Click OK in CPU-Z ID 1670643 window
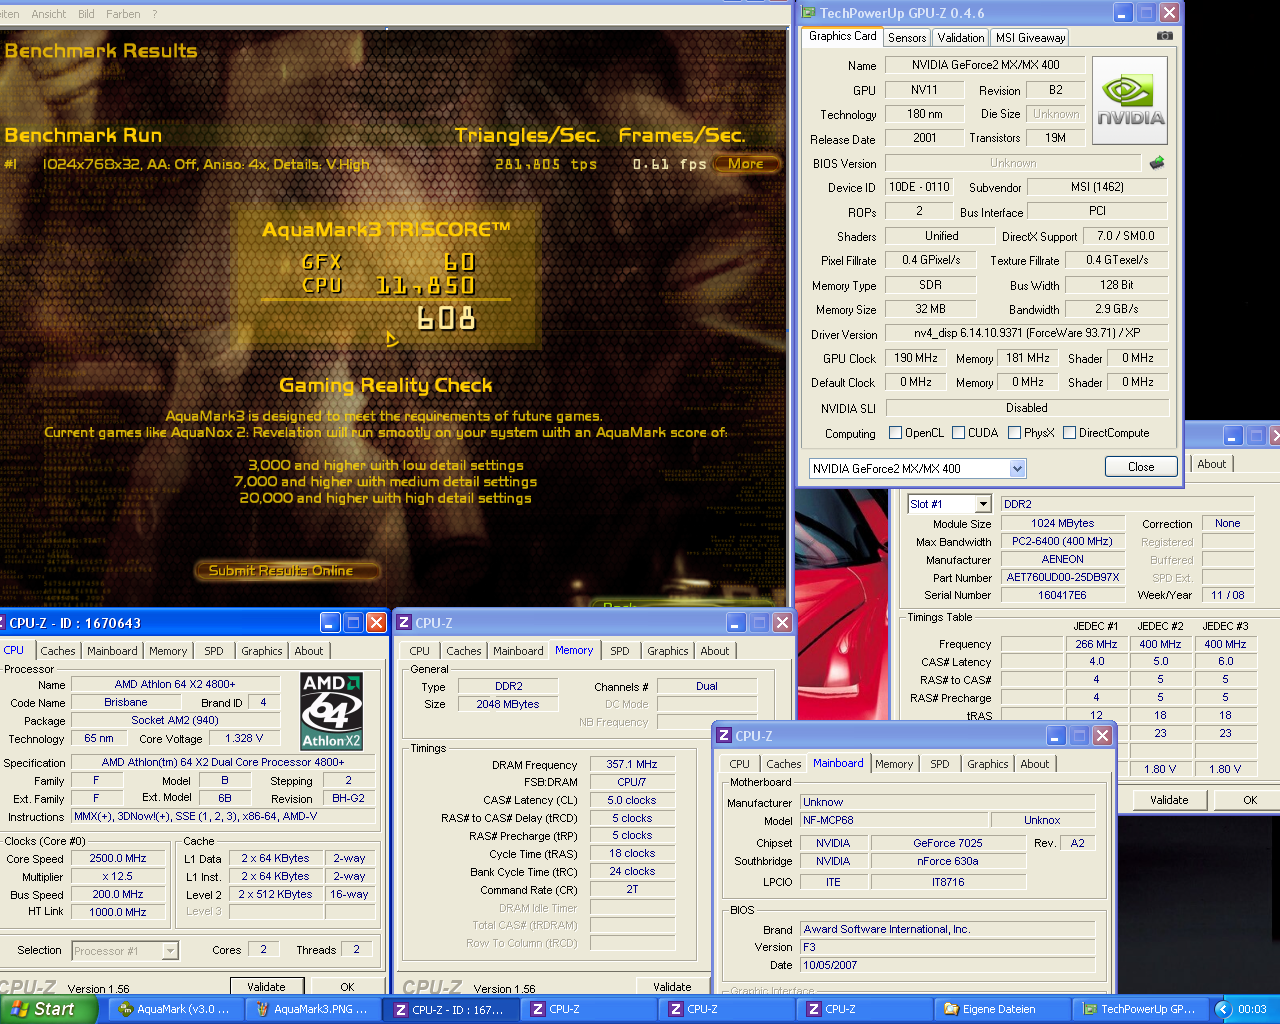1280x1024 pixels. 347,987
